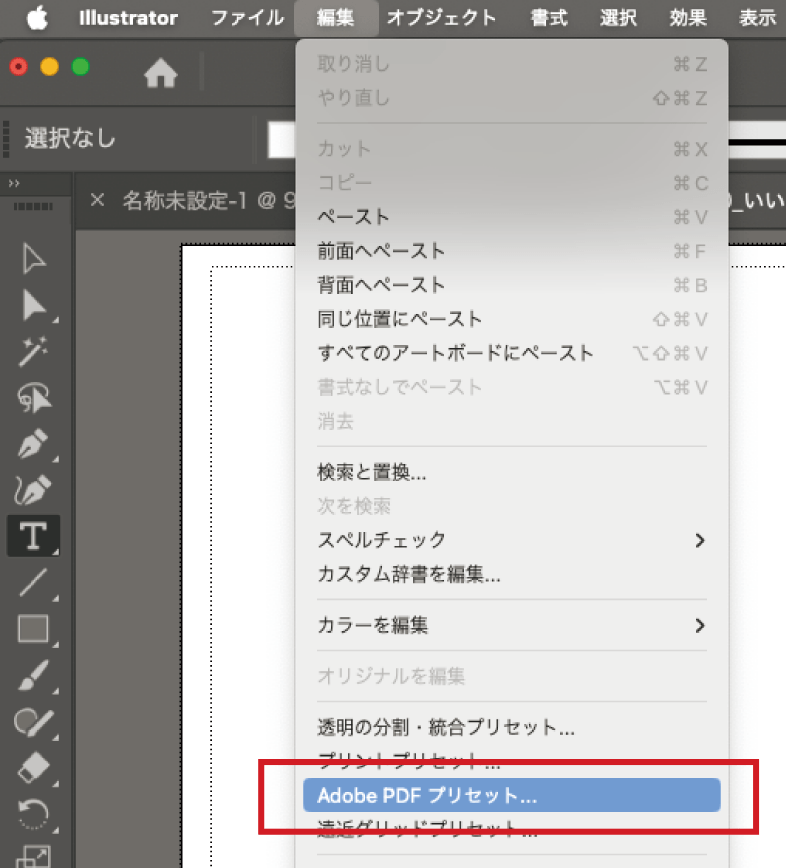This screenshot has width=786, height=868.
Task: Choose プリントプリセット... menu item
Action: 512,761
